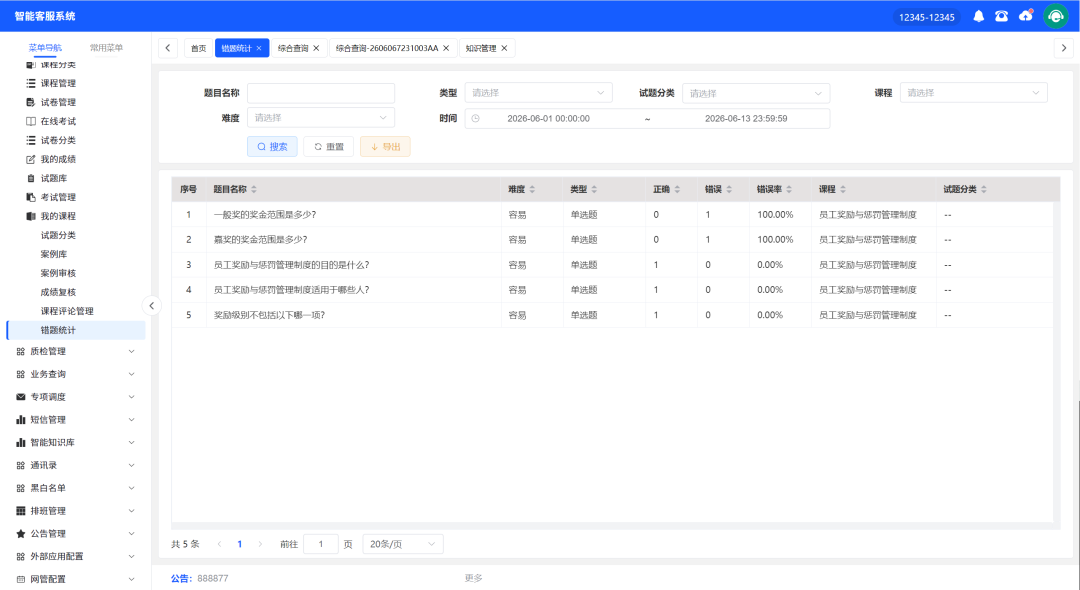Close the 知识管理 tab
Screen dimensions: 1080x590
(504, 48)
